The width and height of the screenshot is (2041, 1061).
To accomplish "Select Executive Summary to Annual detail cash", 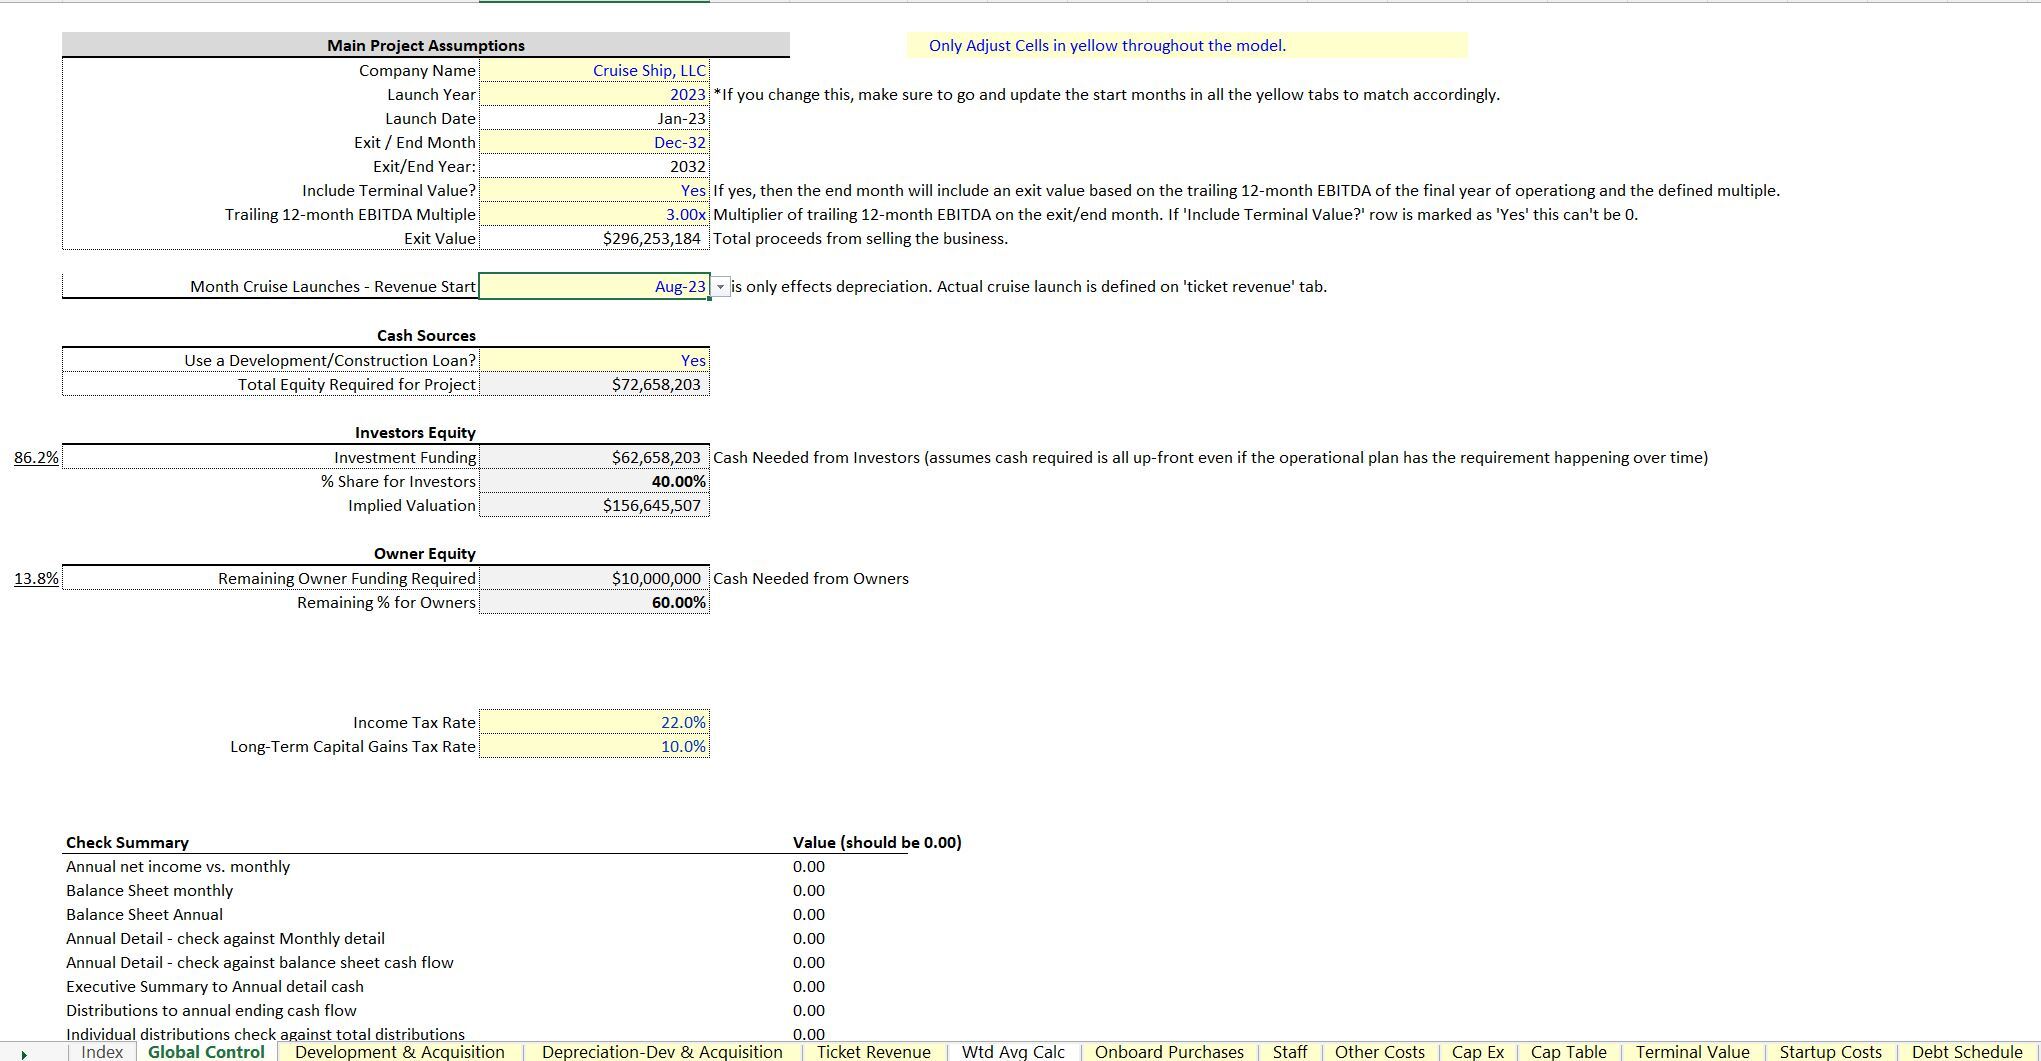I will tap(215, 986).
